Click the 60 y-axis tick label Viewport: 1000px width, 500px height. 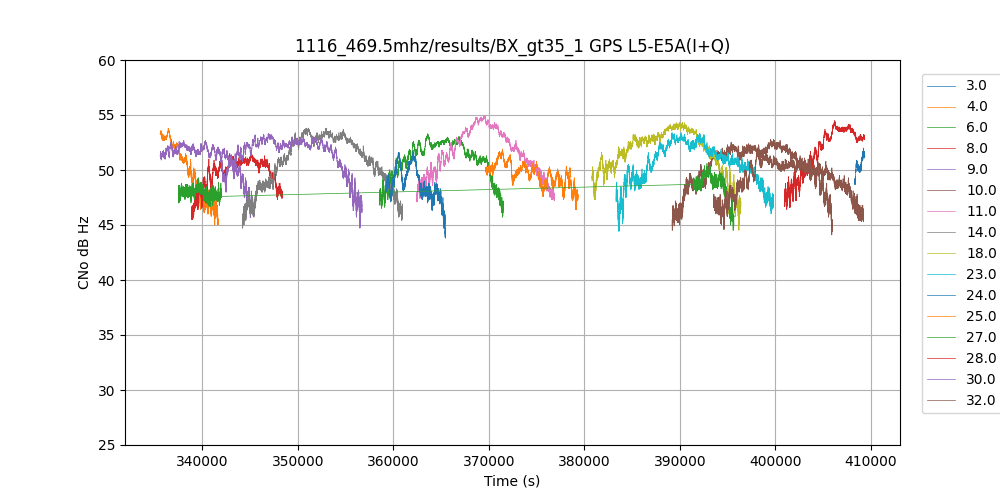click(107, 61)
